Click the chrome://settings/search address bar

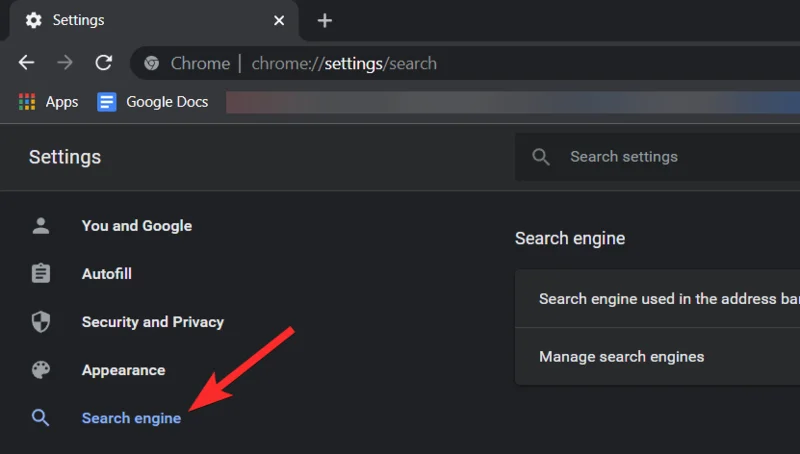pos(465,63)
